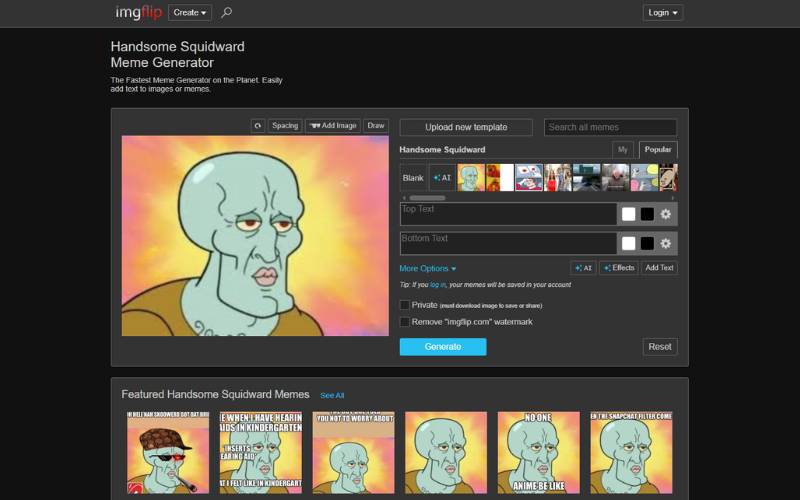Bottom Text black outline color swatch
This screenshot has width=800, height=500.
tap(647, 244)
